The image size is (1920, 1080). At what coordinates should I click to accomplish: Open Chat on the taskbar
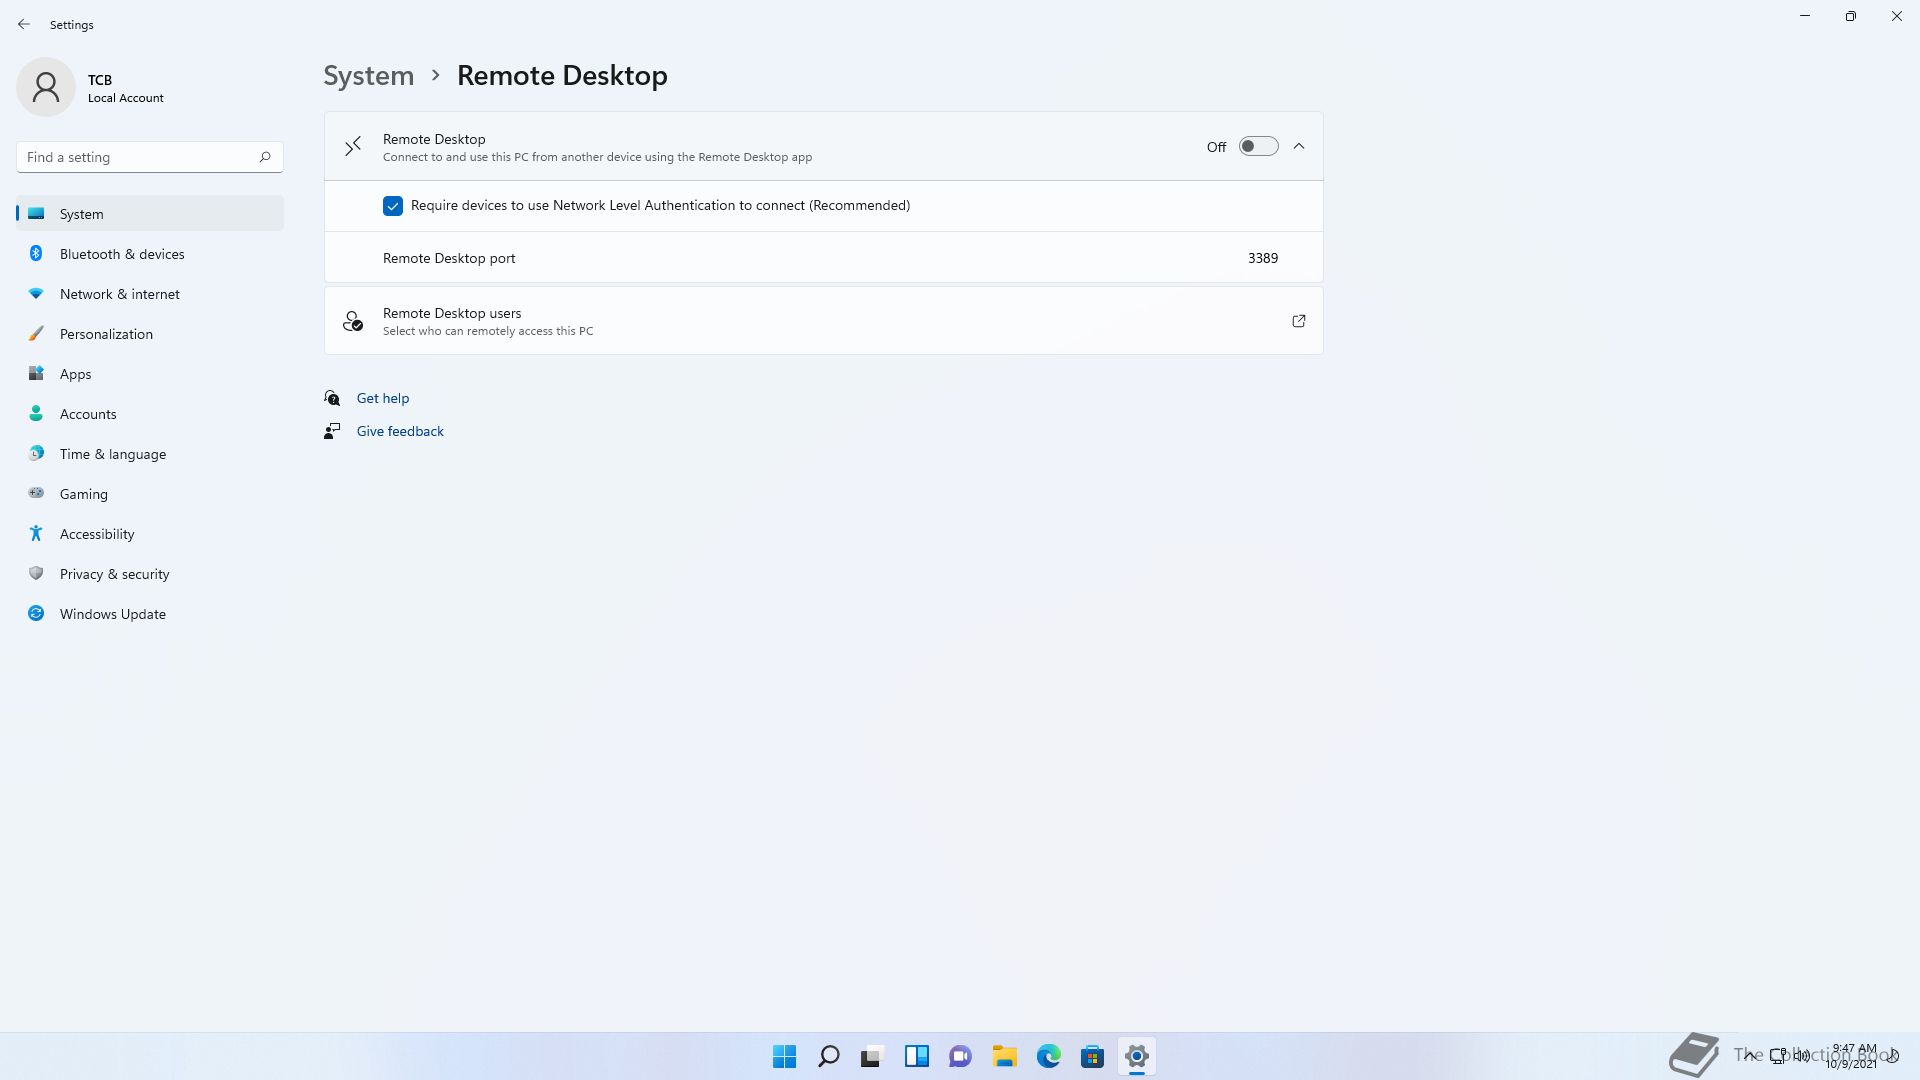961,1056
